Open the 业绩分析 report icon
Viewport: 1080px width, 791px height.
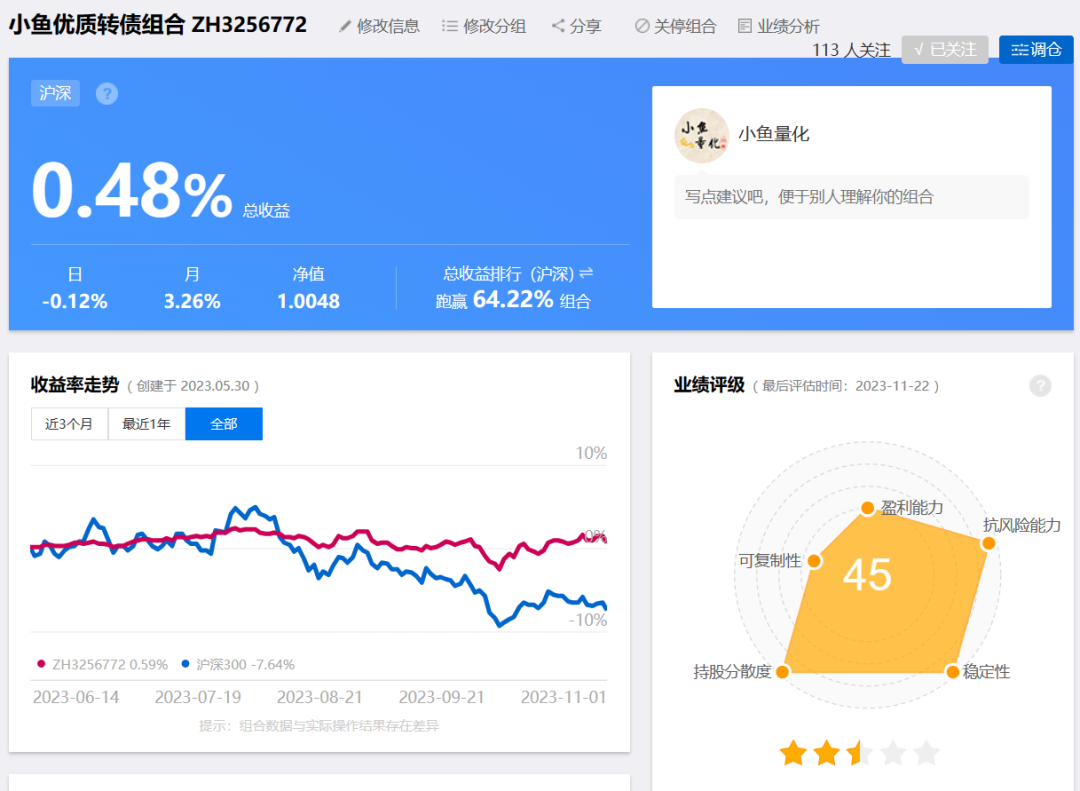tap(745, 26)
